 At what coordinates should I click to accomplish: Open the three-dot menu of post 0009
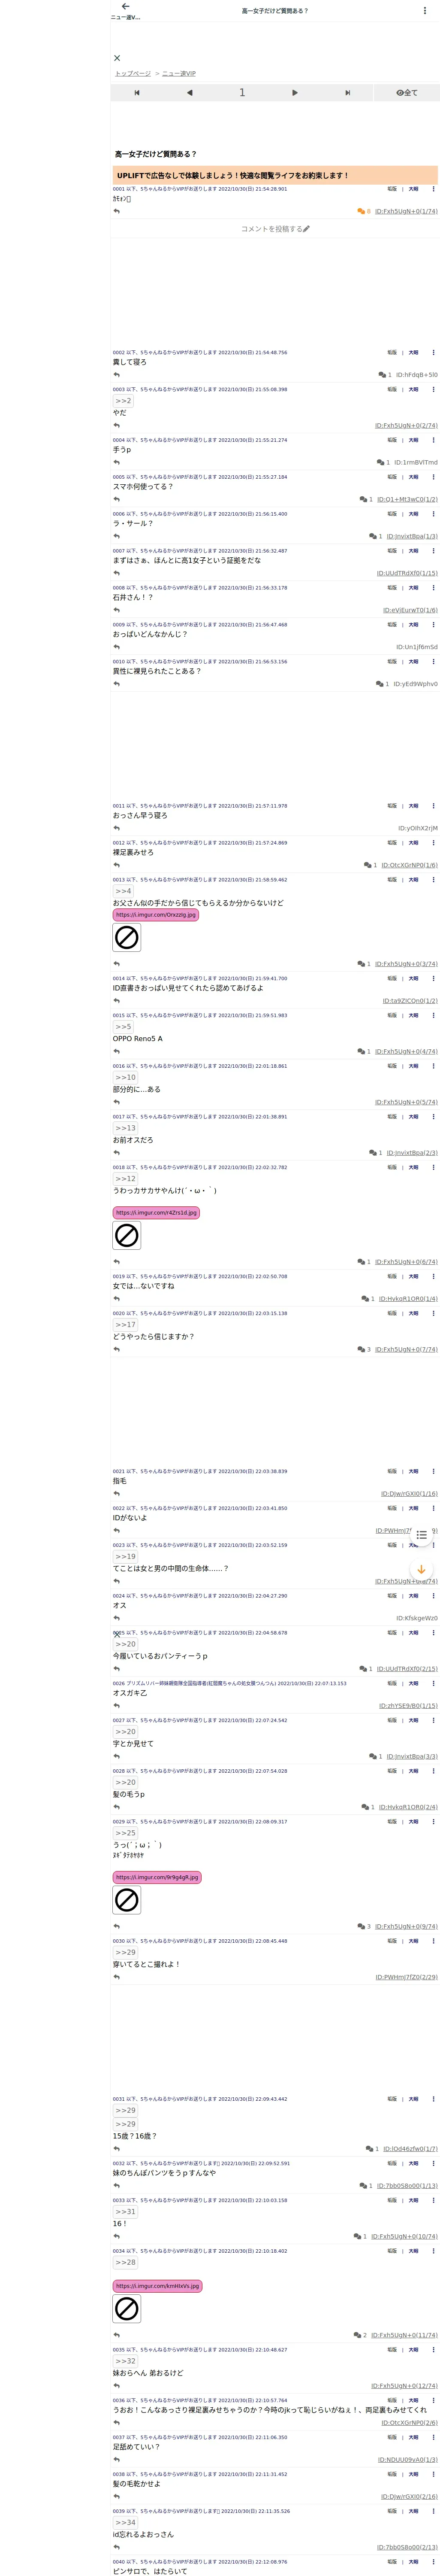point(433,625)
